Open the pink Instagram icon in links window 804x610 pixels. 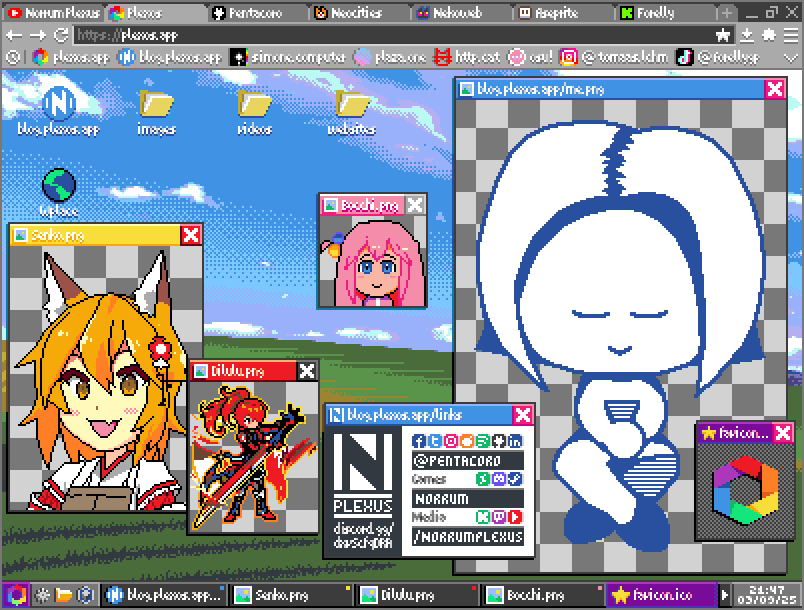(x=451, y=441)
